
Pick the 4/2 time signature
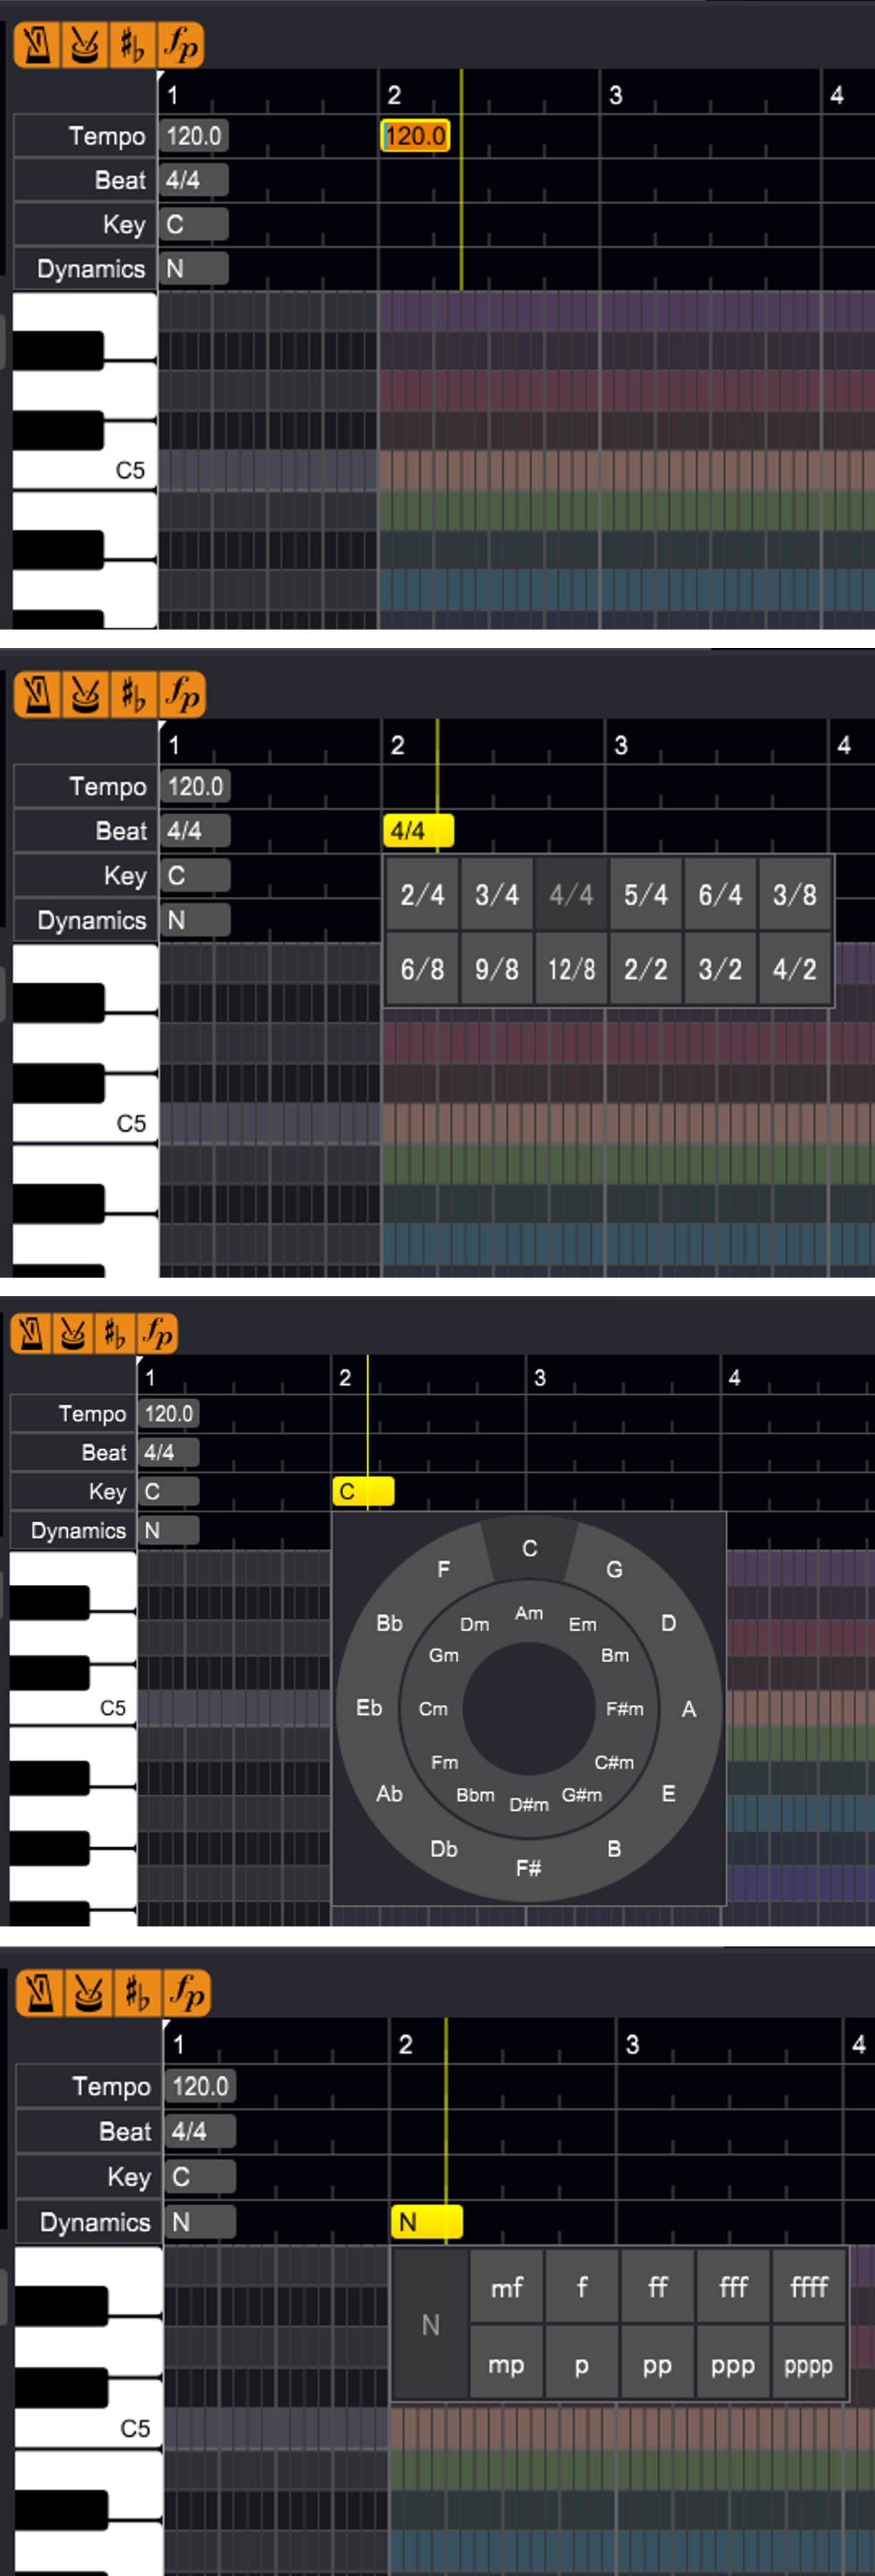(795, 969)
